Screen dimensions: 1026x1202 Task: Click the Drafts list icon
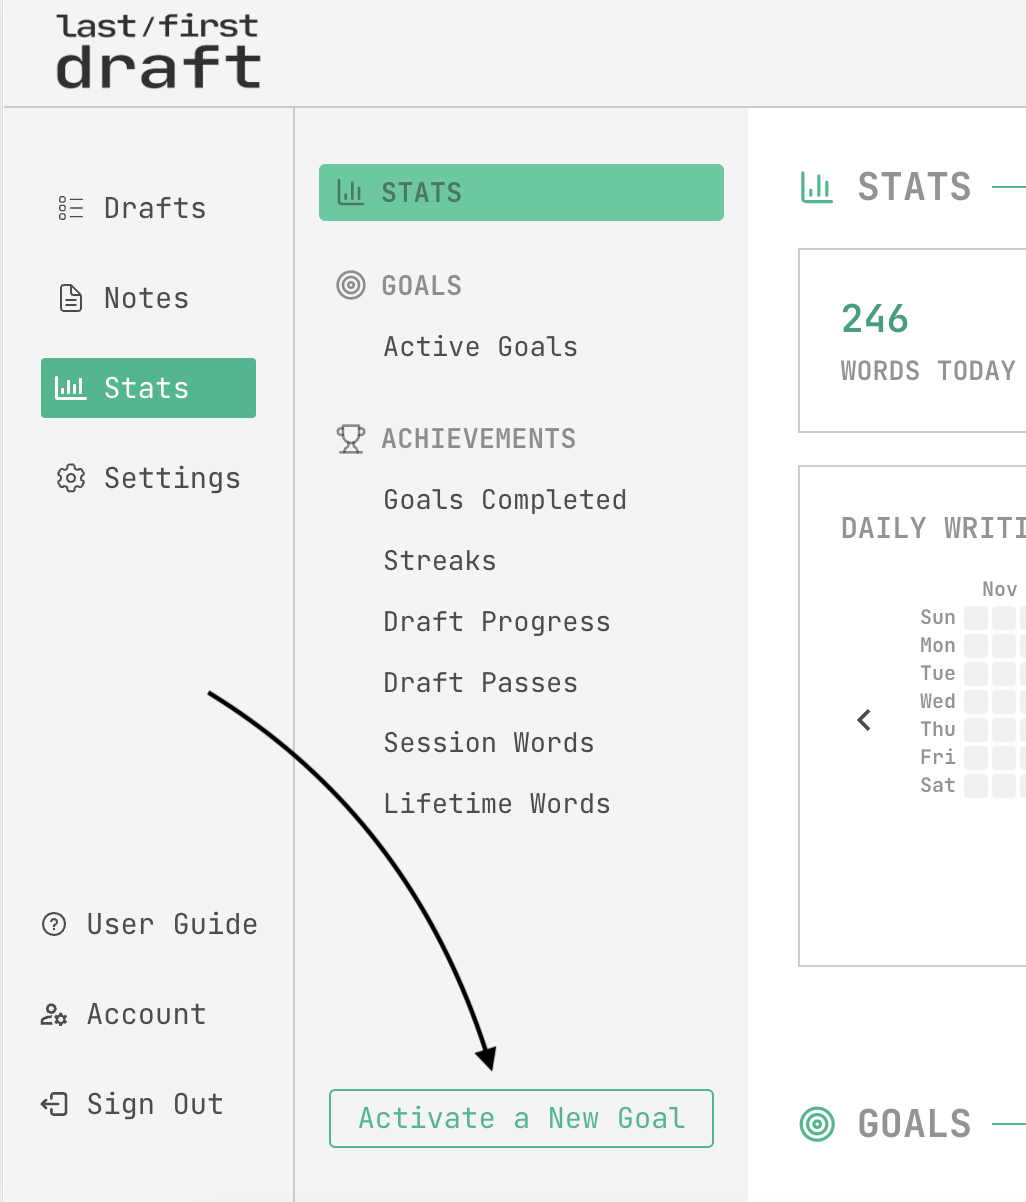70,208
